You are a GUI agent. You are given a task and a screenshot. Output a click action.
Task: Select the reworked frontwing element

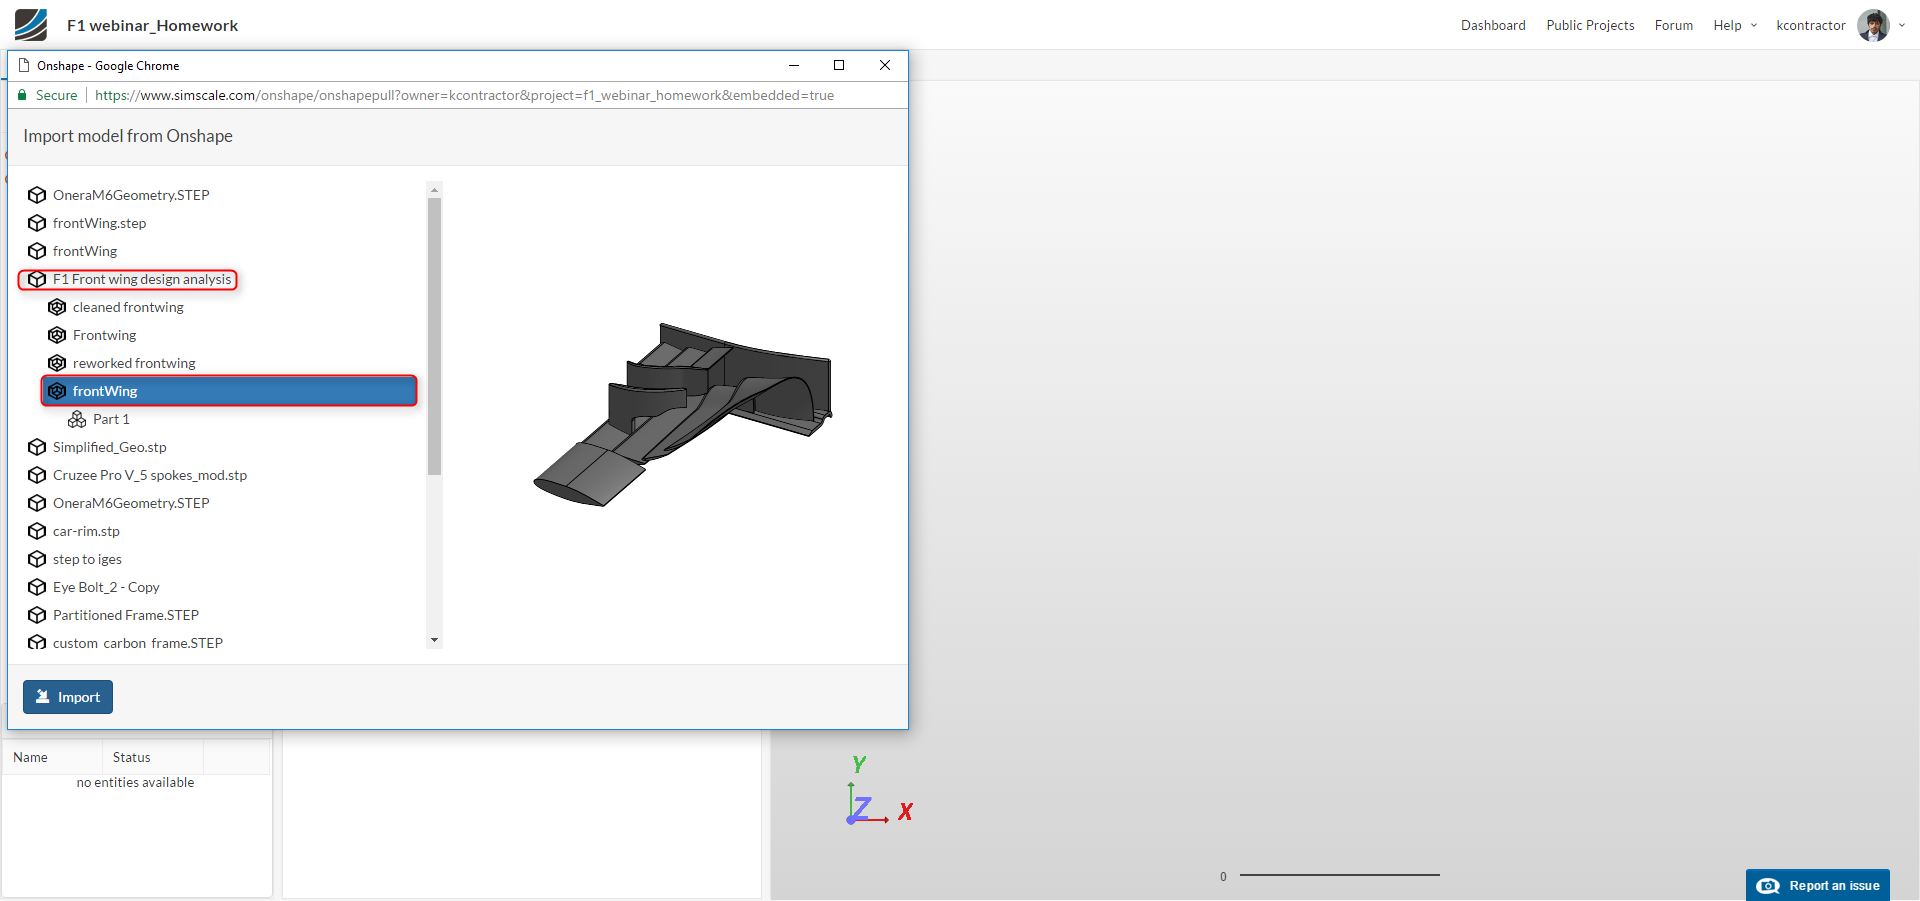(x=134, y=363)
